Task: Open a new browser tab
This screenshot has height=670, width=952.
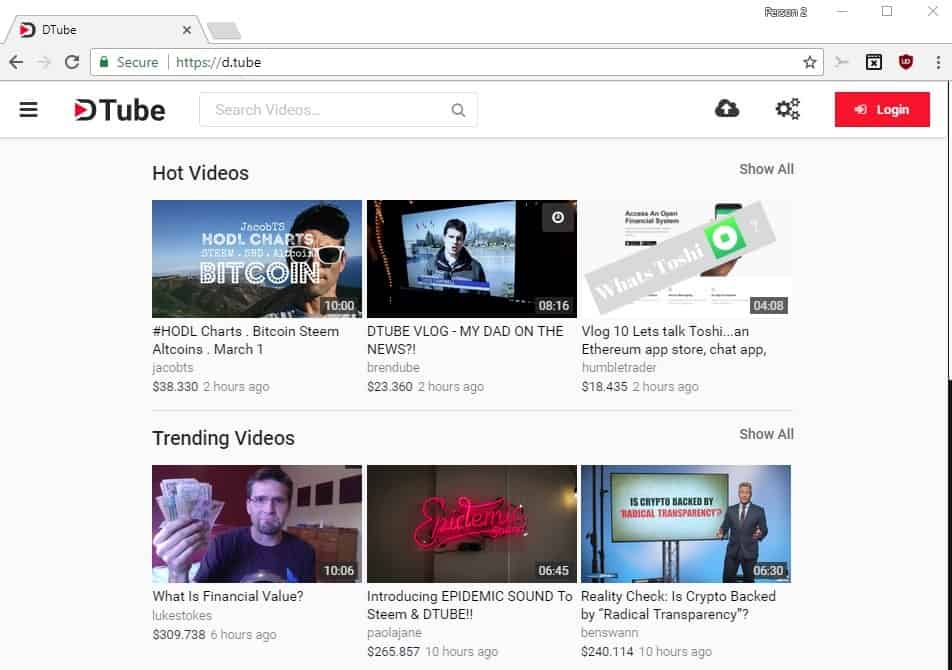Action: click(223, 31)
